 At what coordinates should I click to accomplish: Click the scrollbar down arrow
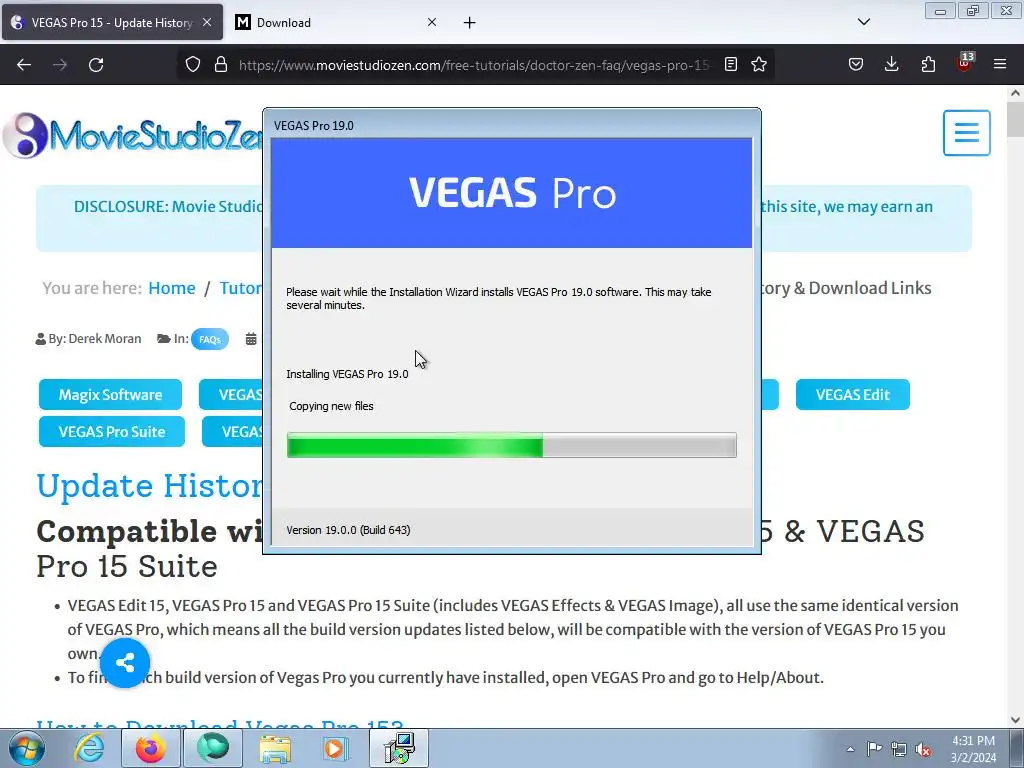click(x=1015, y=720)
